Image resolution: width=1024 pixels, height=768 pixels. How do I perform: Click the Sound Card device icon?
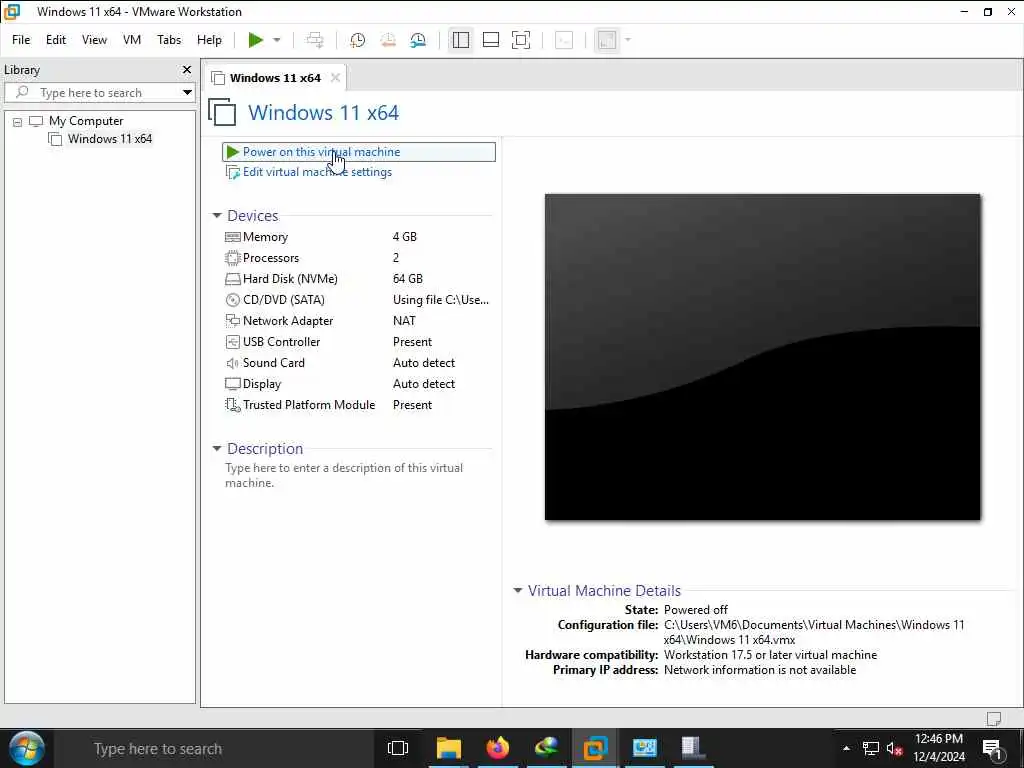(x=232, y=363)
